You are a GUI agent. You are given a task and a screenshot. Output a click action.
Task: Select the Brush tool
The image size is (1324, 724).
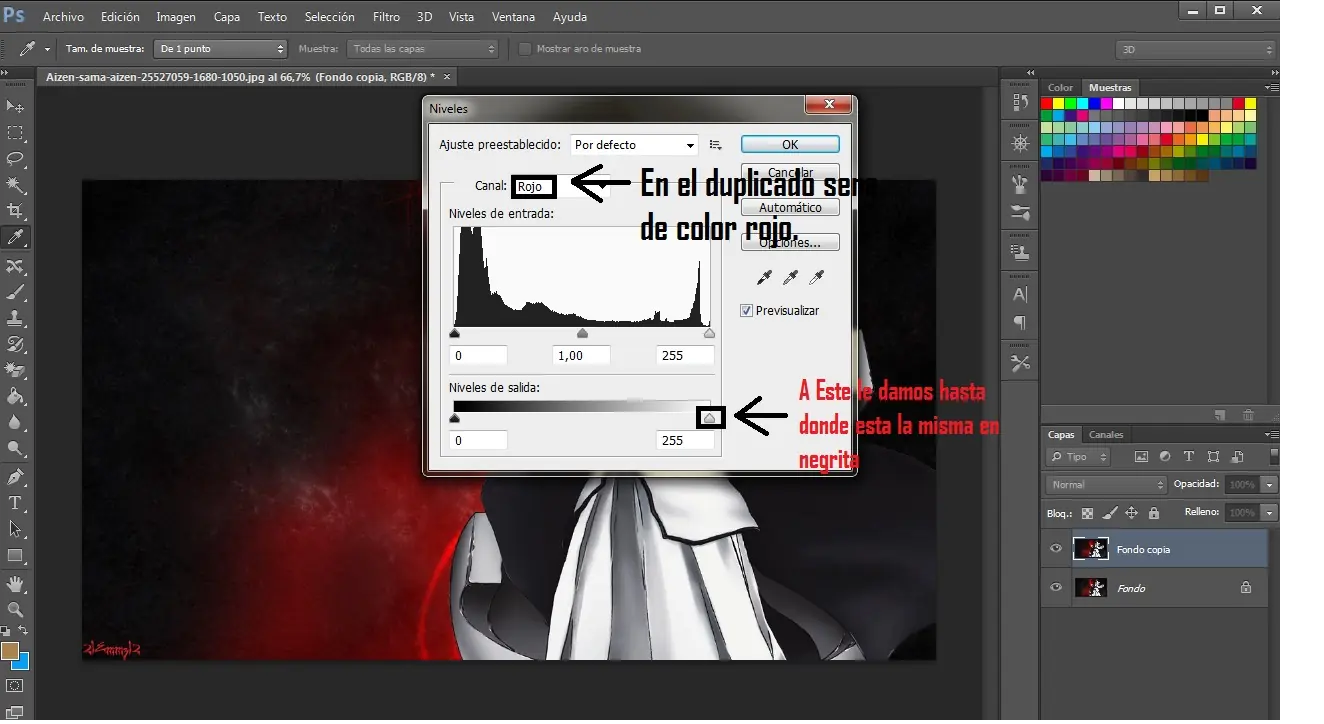(x=16, y=292)
